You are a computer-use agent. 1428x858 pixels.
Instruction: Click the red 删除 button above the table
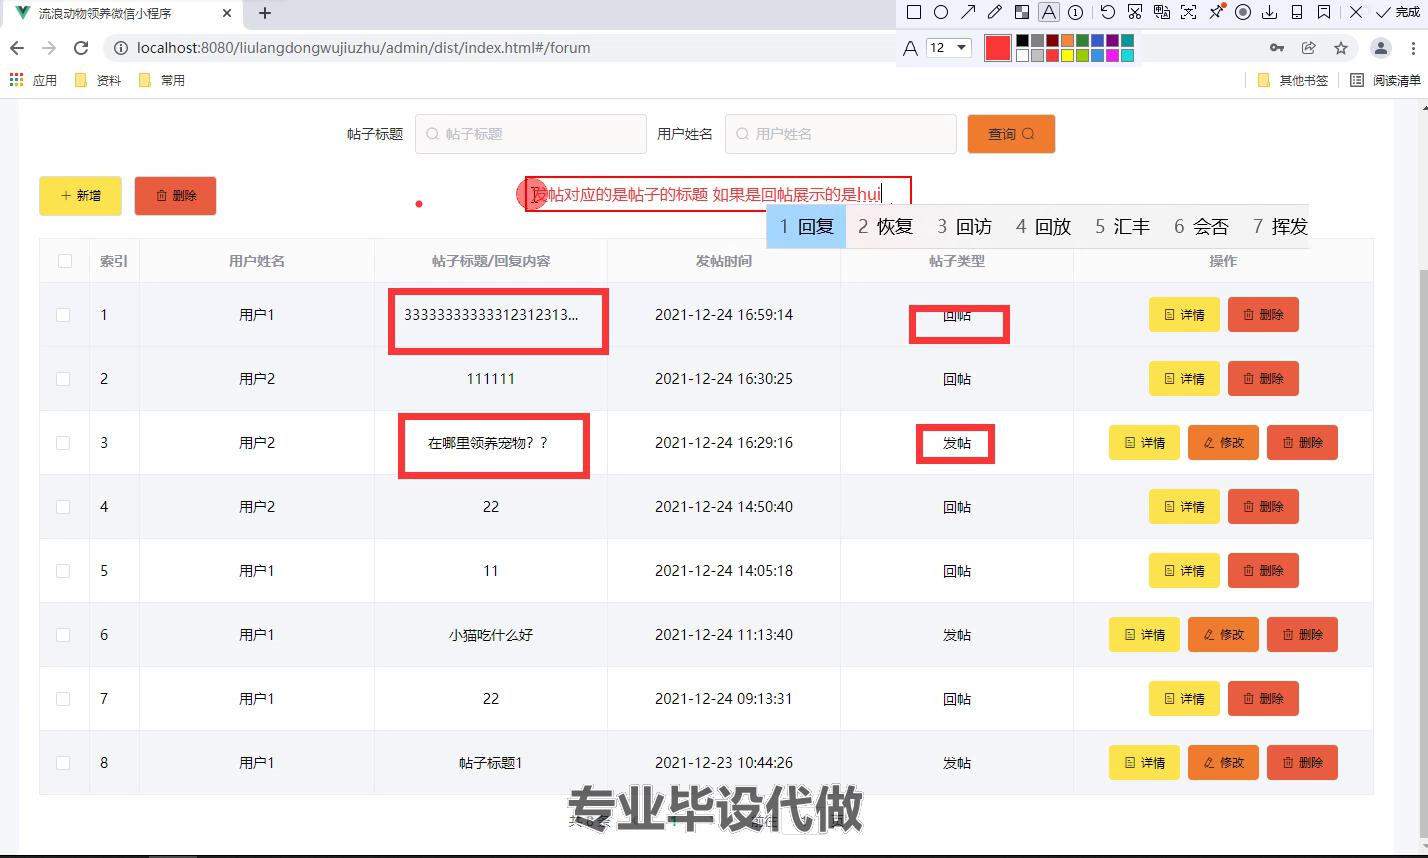[x=175, y=196]
